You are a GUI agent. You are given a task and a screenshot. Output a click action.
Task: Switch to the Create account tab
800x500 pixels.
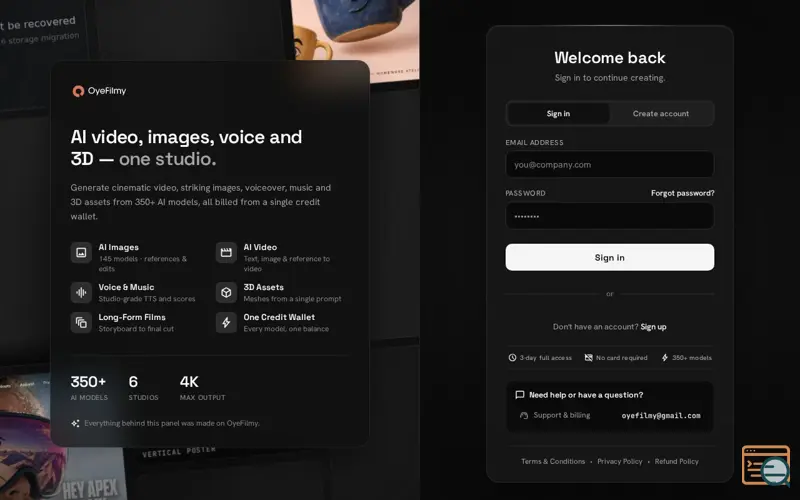[x=661, y=114]
